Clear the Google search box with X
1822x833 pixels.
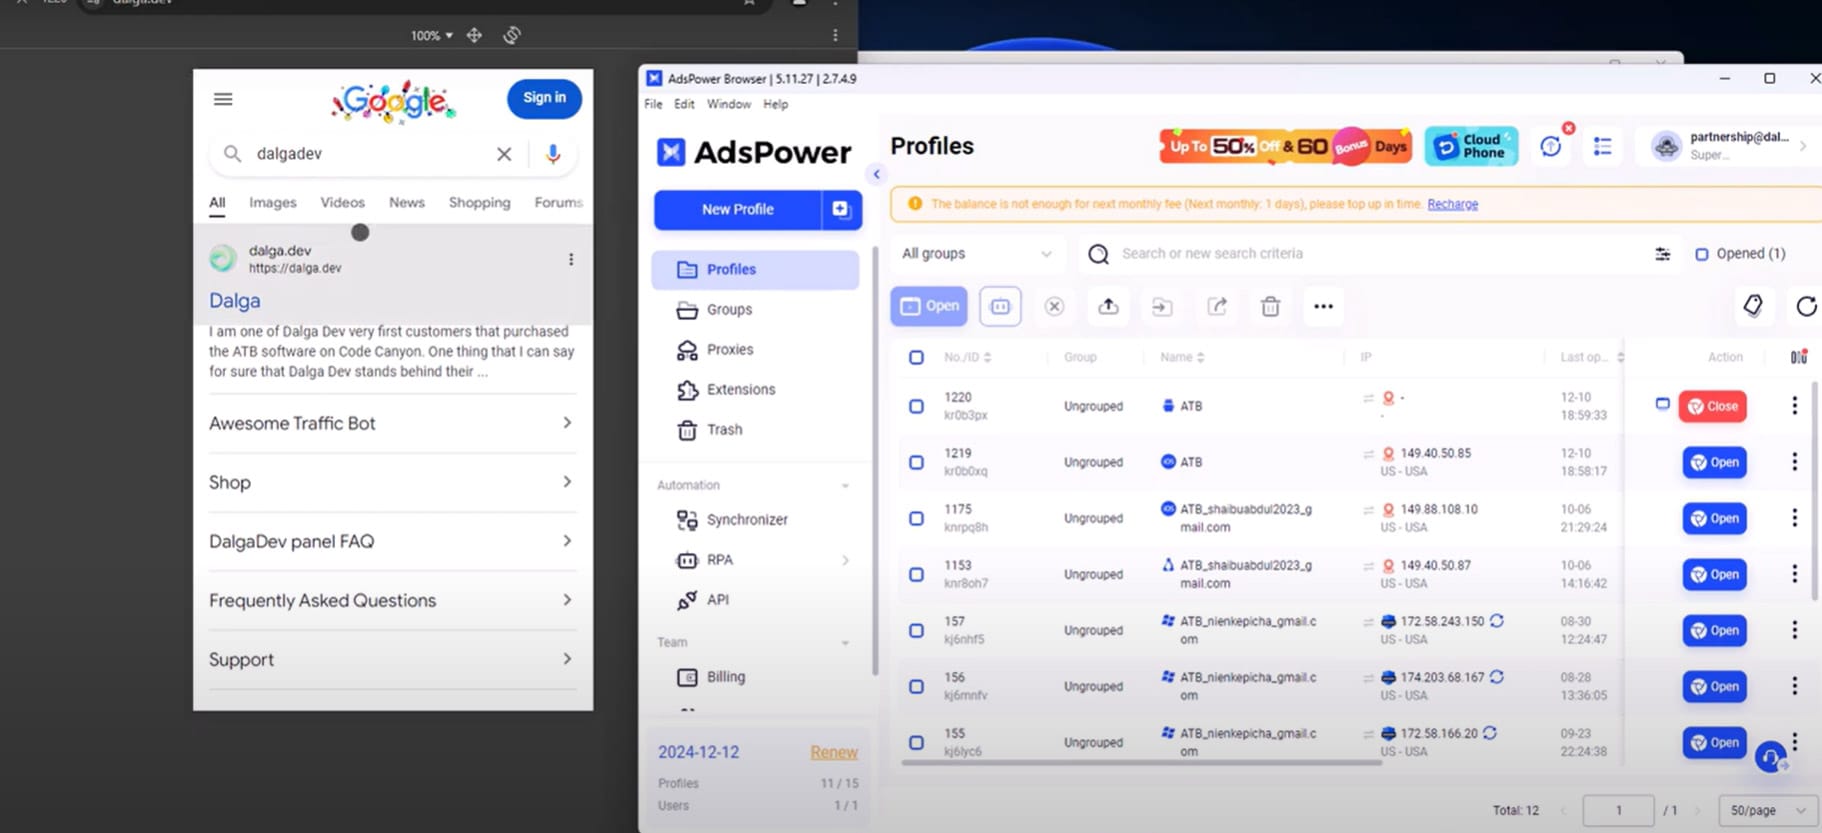click(504, 154)
